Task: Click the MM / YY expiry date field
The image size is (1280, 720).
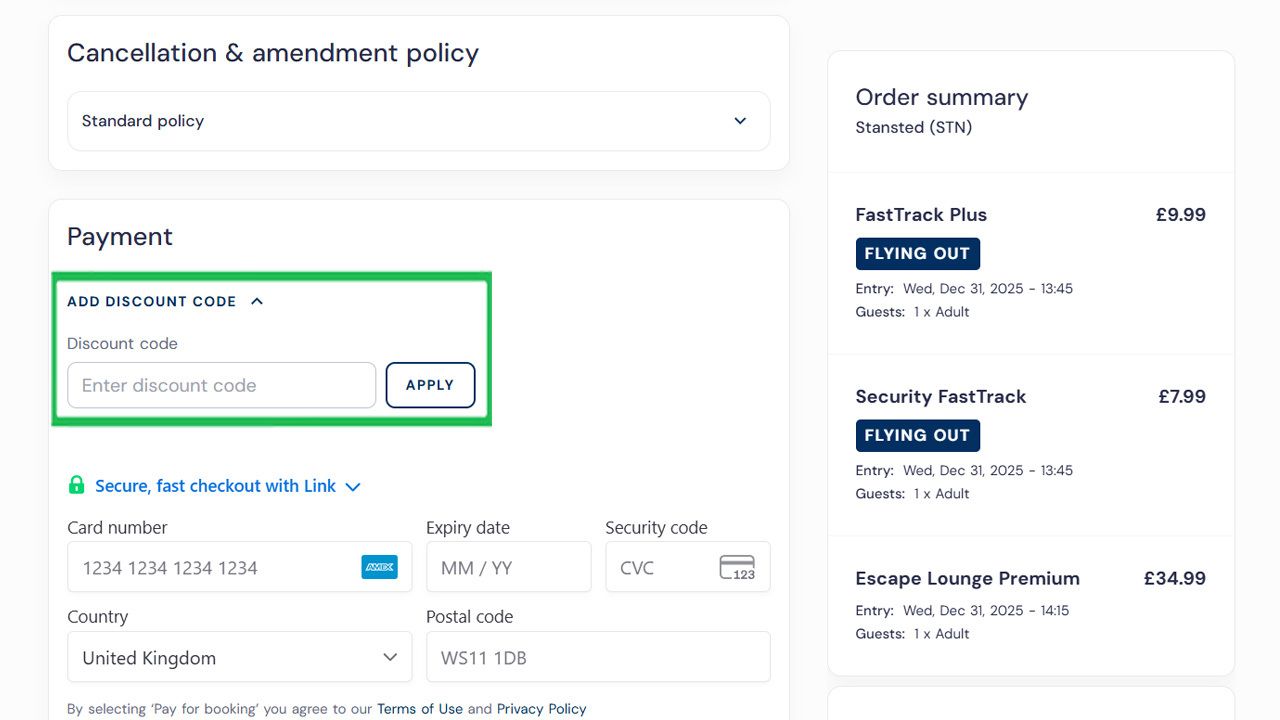Action: 508,567
